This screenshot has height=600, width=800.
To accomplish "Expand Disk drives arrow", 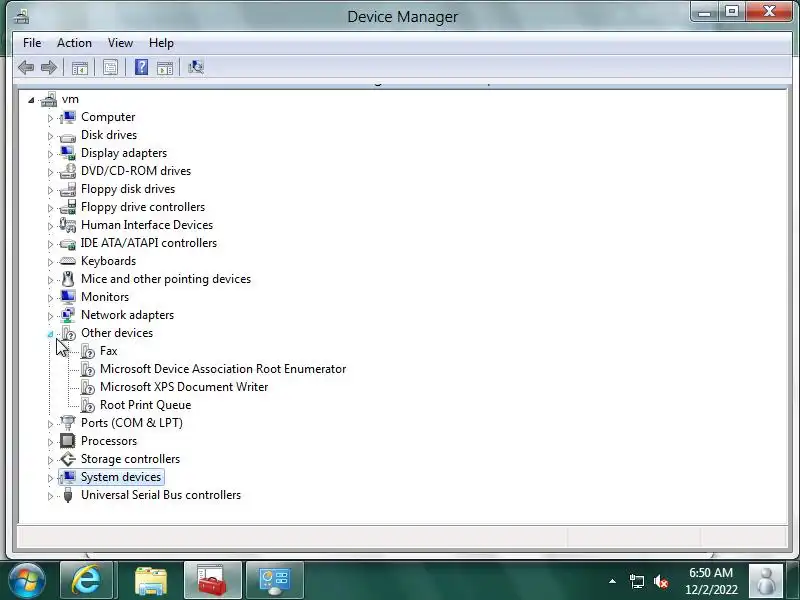I will 50,136.
